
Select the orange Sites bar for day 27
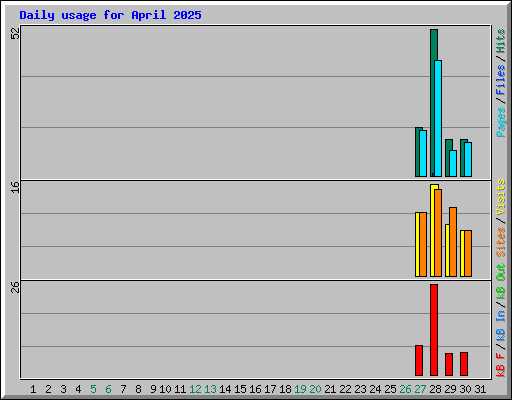coord(423,244)
